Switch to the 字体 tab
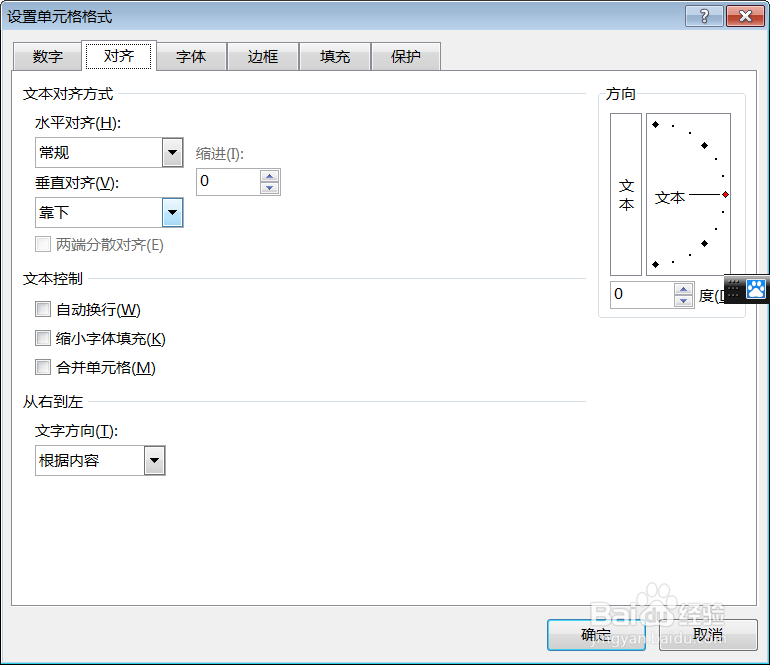Viewport: 770px width, 665px height. [191, 56]
